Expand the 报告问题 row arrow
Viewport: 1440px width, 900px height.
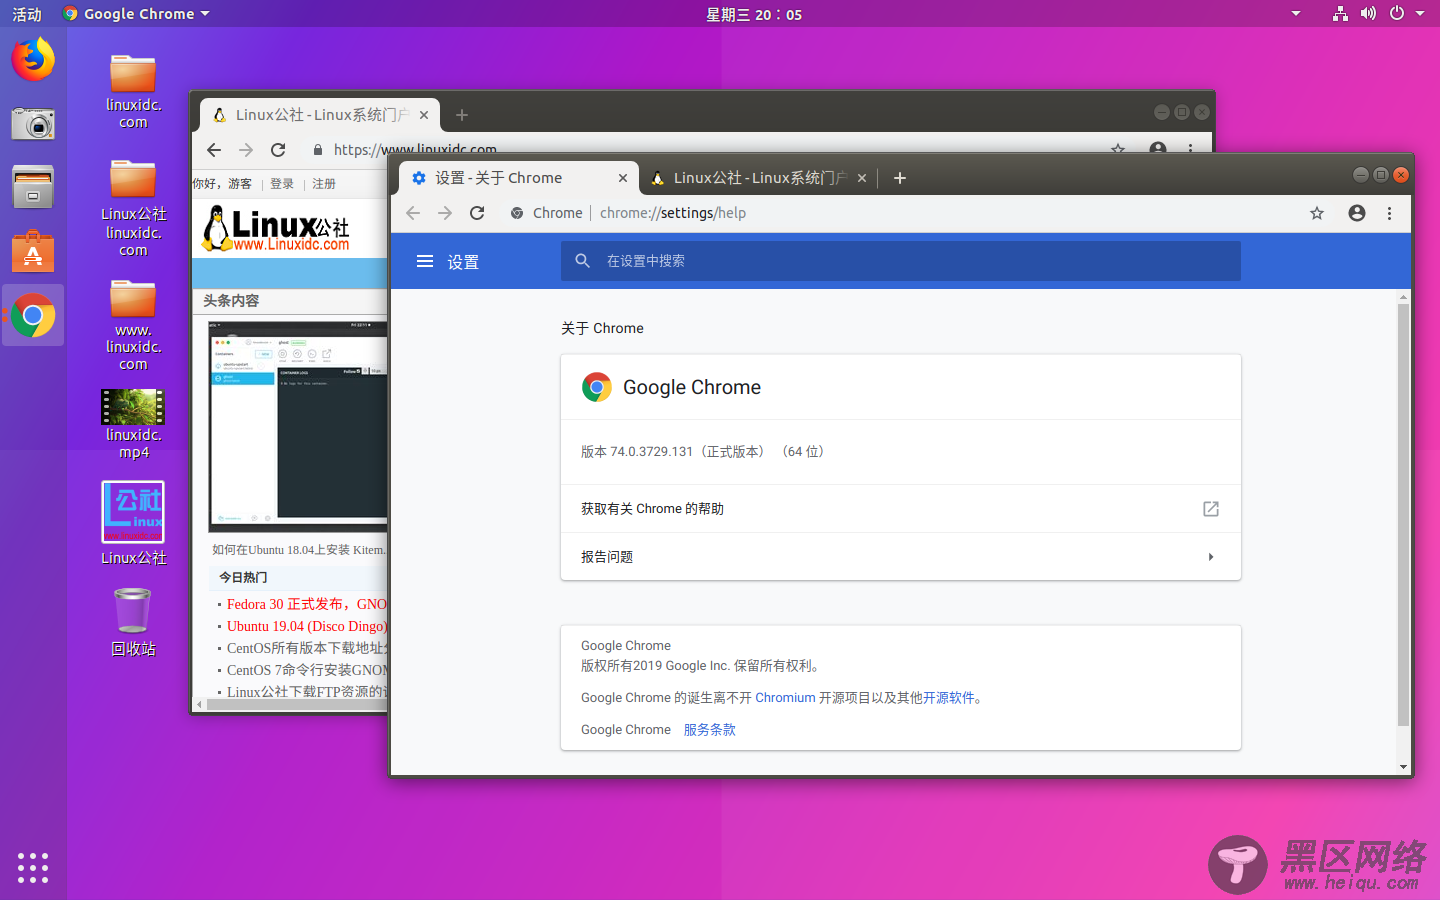tap(1211, 557)
